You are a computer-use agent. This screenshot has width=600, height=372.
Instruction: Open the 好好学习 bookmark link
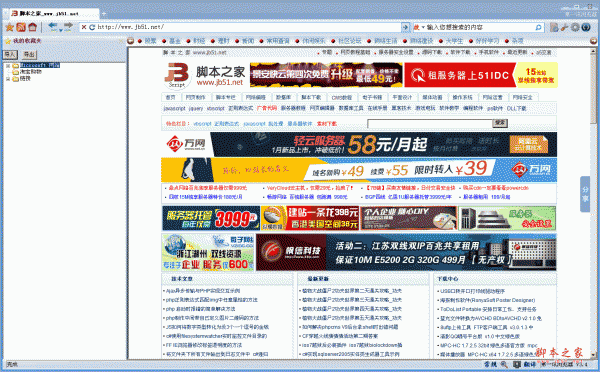(x=487, y=41)
